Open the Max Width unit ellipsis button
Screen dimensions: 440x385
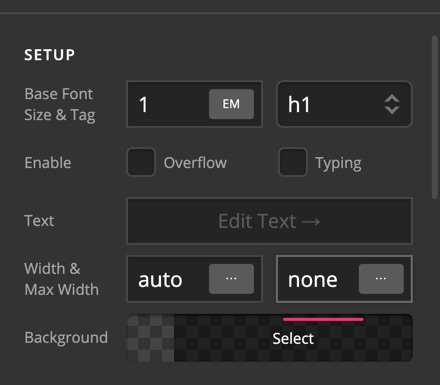pyautogui.click(x=381, y=279)
